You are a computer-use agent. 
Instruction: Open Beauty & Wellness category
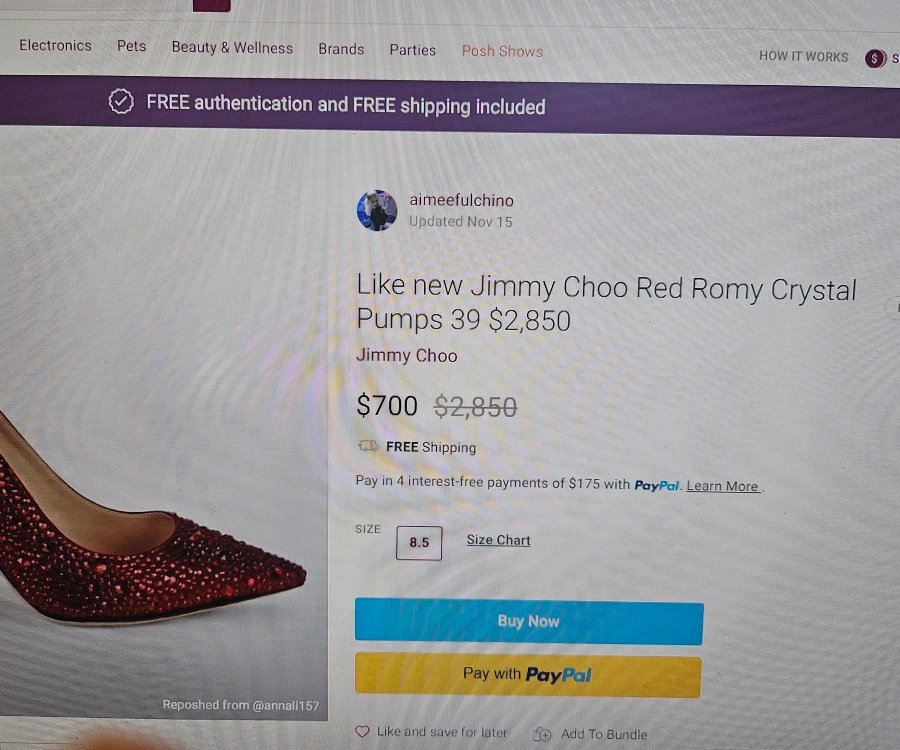[232, 48]
